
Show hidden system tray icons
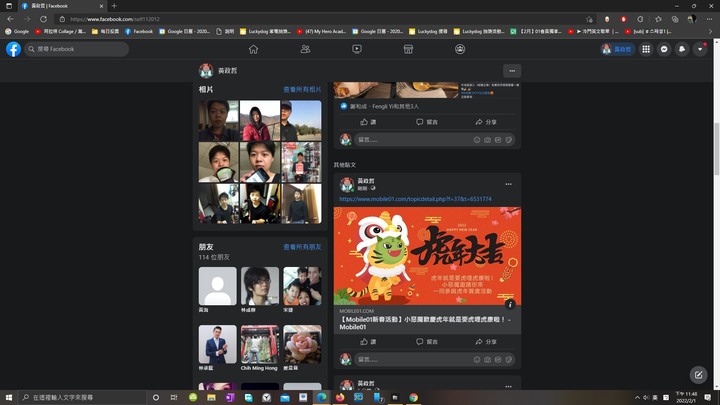[x=637, y=397]
